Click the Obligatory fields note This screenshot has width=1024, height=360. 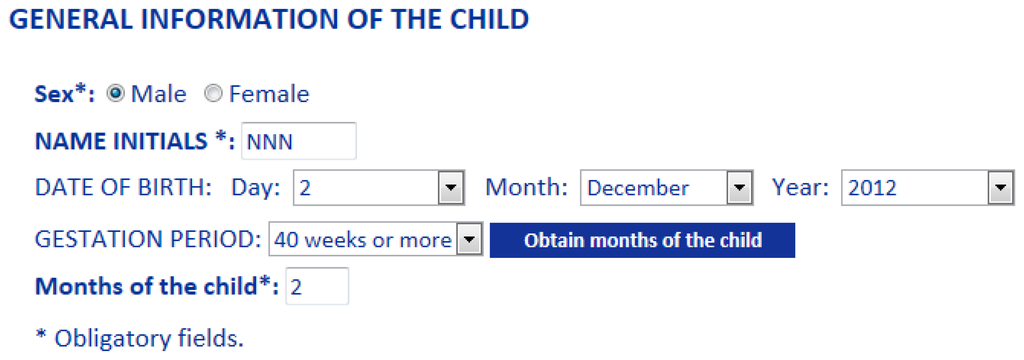[x=139, y=338]
